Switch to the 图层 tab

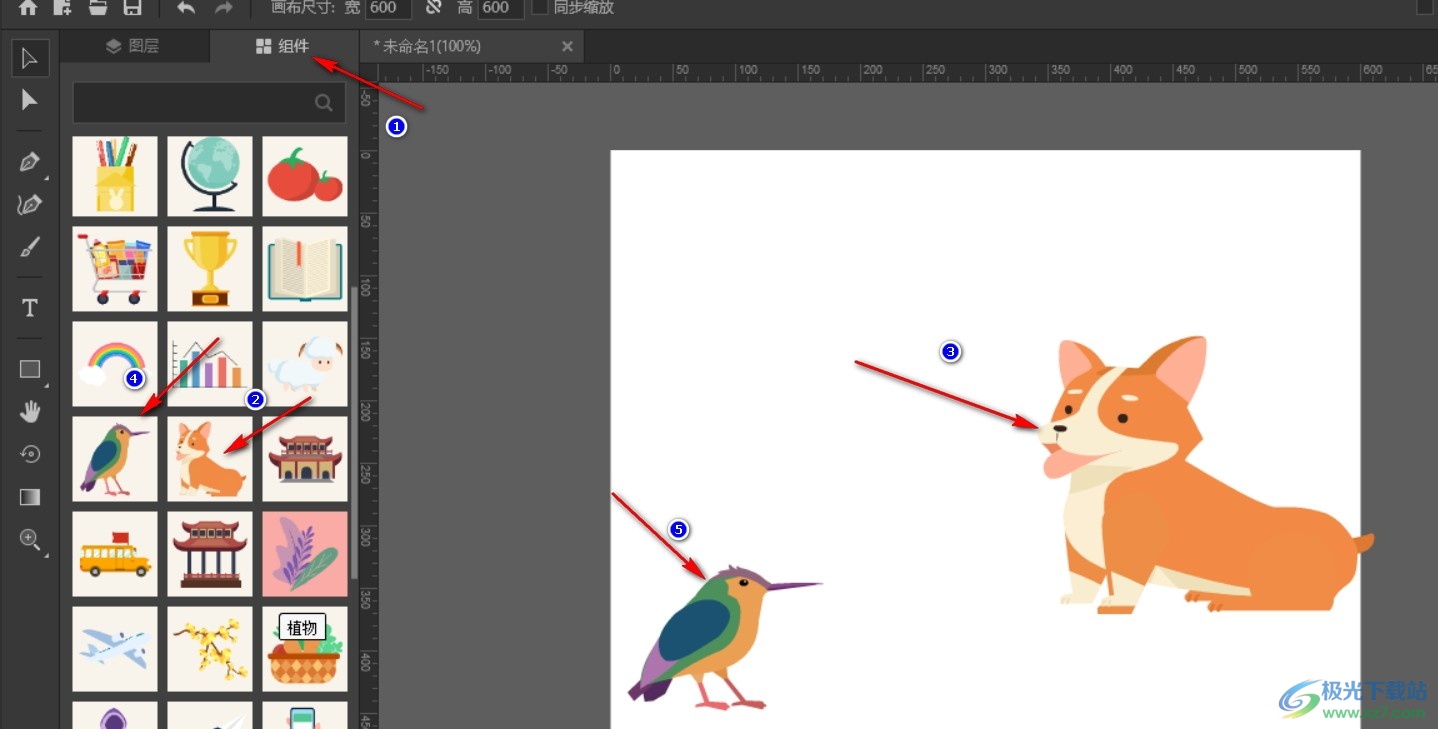click(x=134, y=46)
